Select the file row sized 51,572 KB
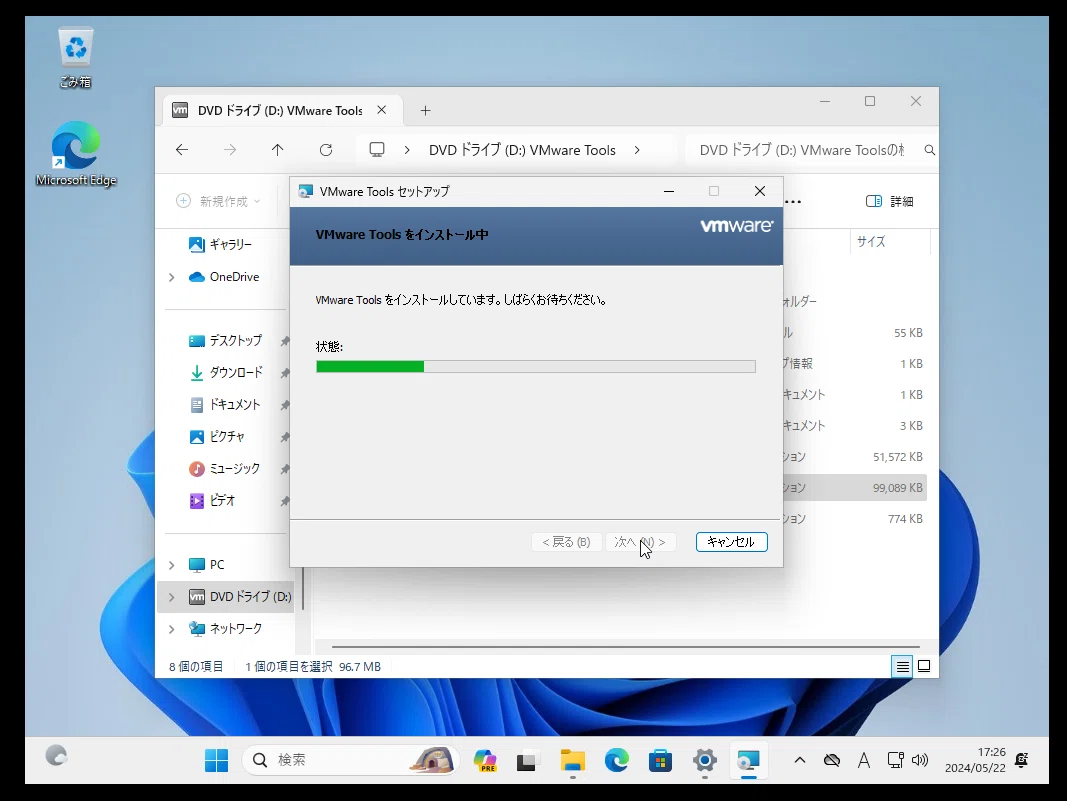This screenshot has width=1067, height=801. coord(855,457)
